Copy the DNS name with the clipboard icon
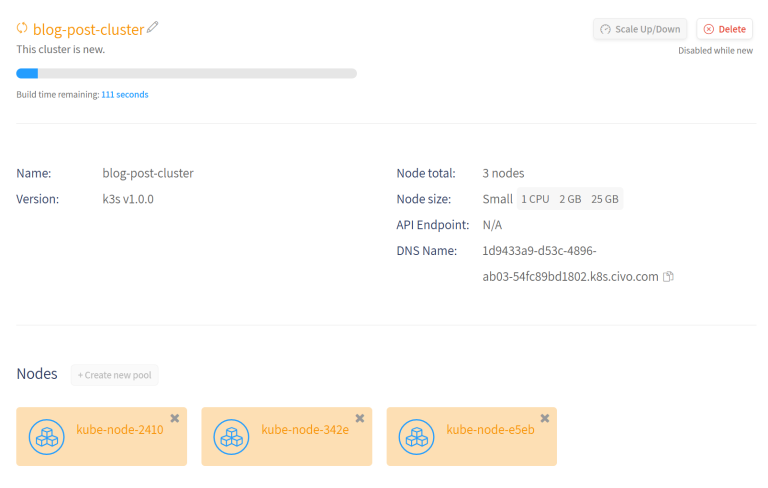The height and width of the screenshot is (488, 768). point(668,277)
